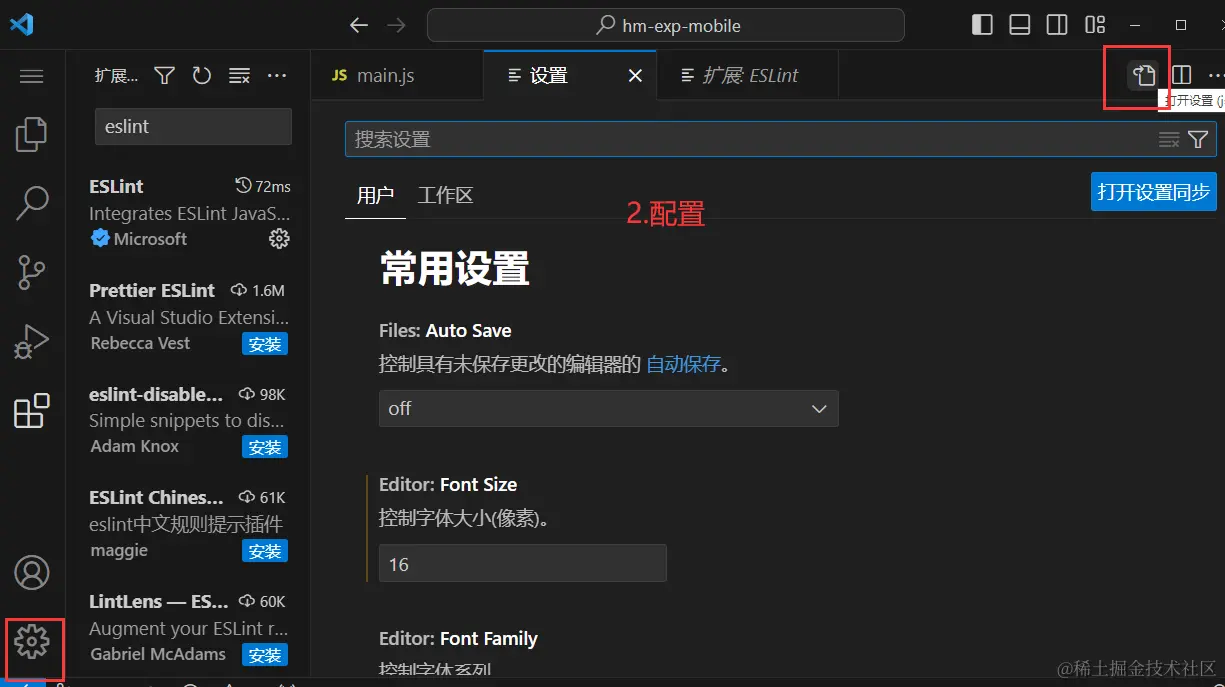This screenshot has width=1225, height=687.
Task: Click Files: Auto Save setting title
Action: click(x=445, y=330)
